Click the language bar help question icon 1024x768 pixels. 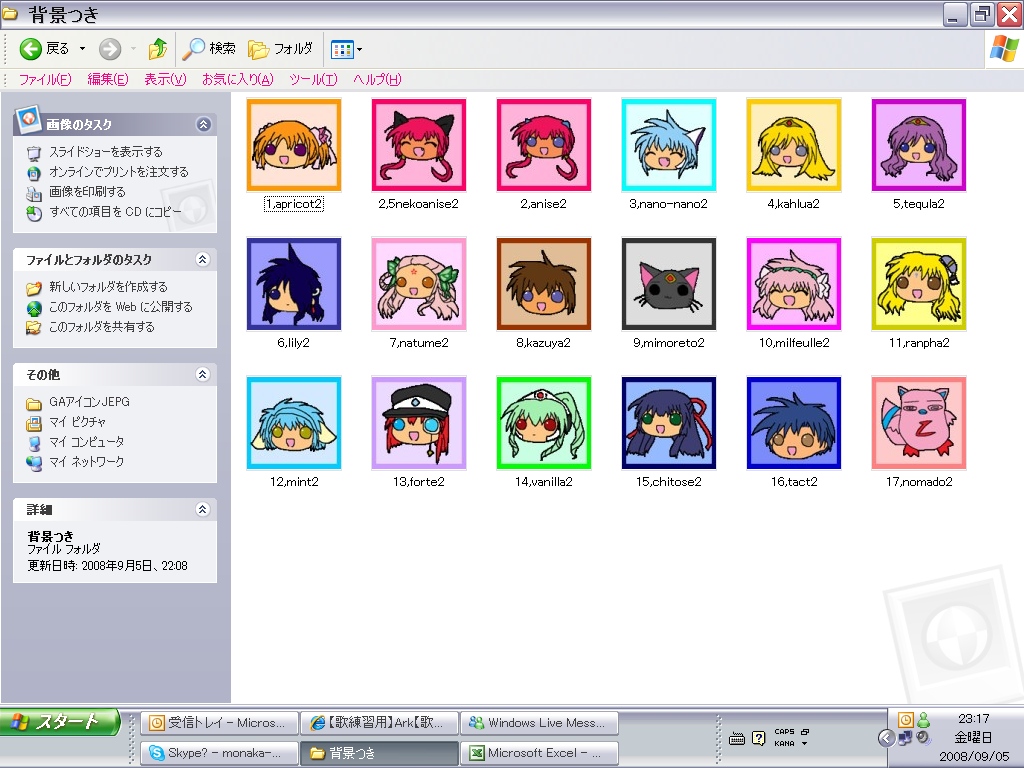click(758, 738)
